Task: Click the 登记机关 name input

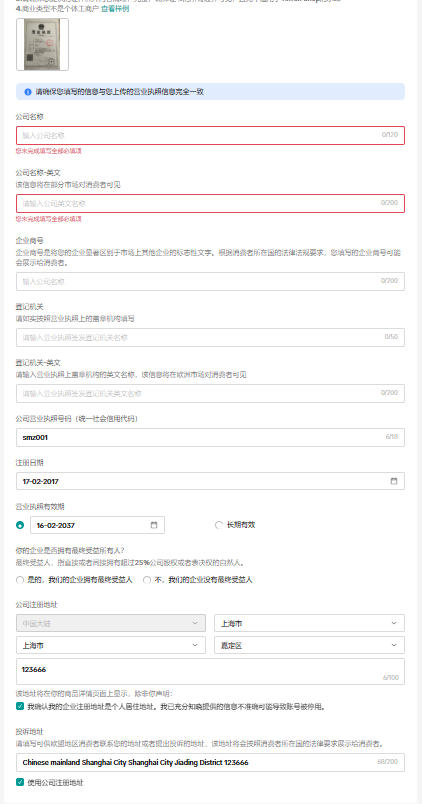Action: [210, 337]
